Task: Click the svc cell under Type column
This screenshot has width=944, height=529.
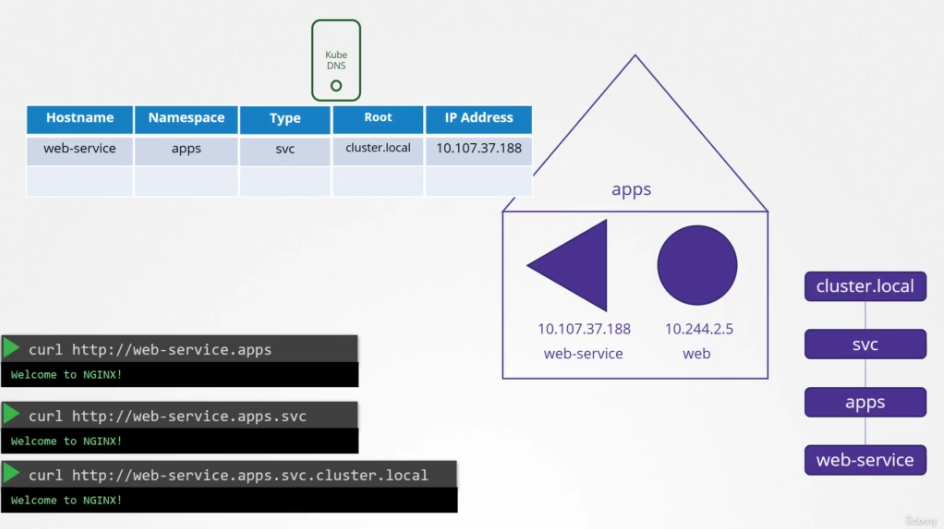Action: coord(285,149)
